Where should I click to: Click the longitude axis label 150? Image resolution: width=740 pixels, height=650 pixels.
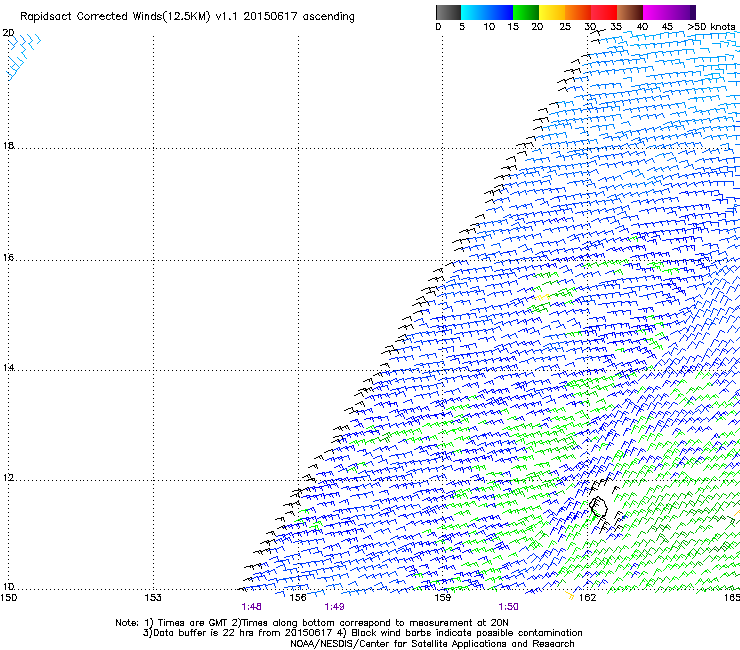(x=8, y=598)
